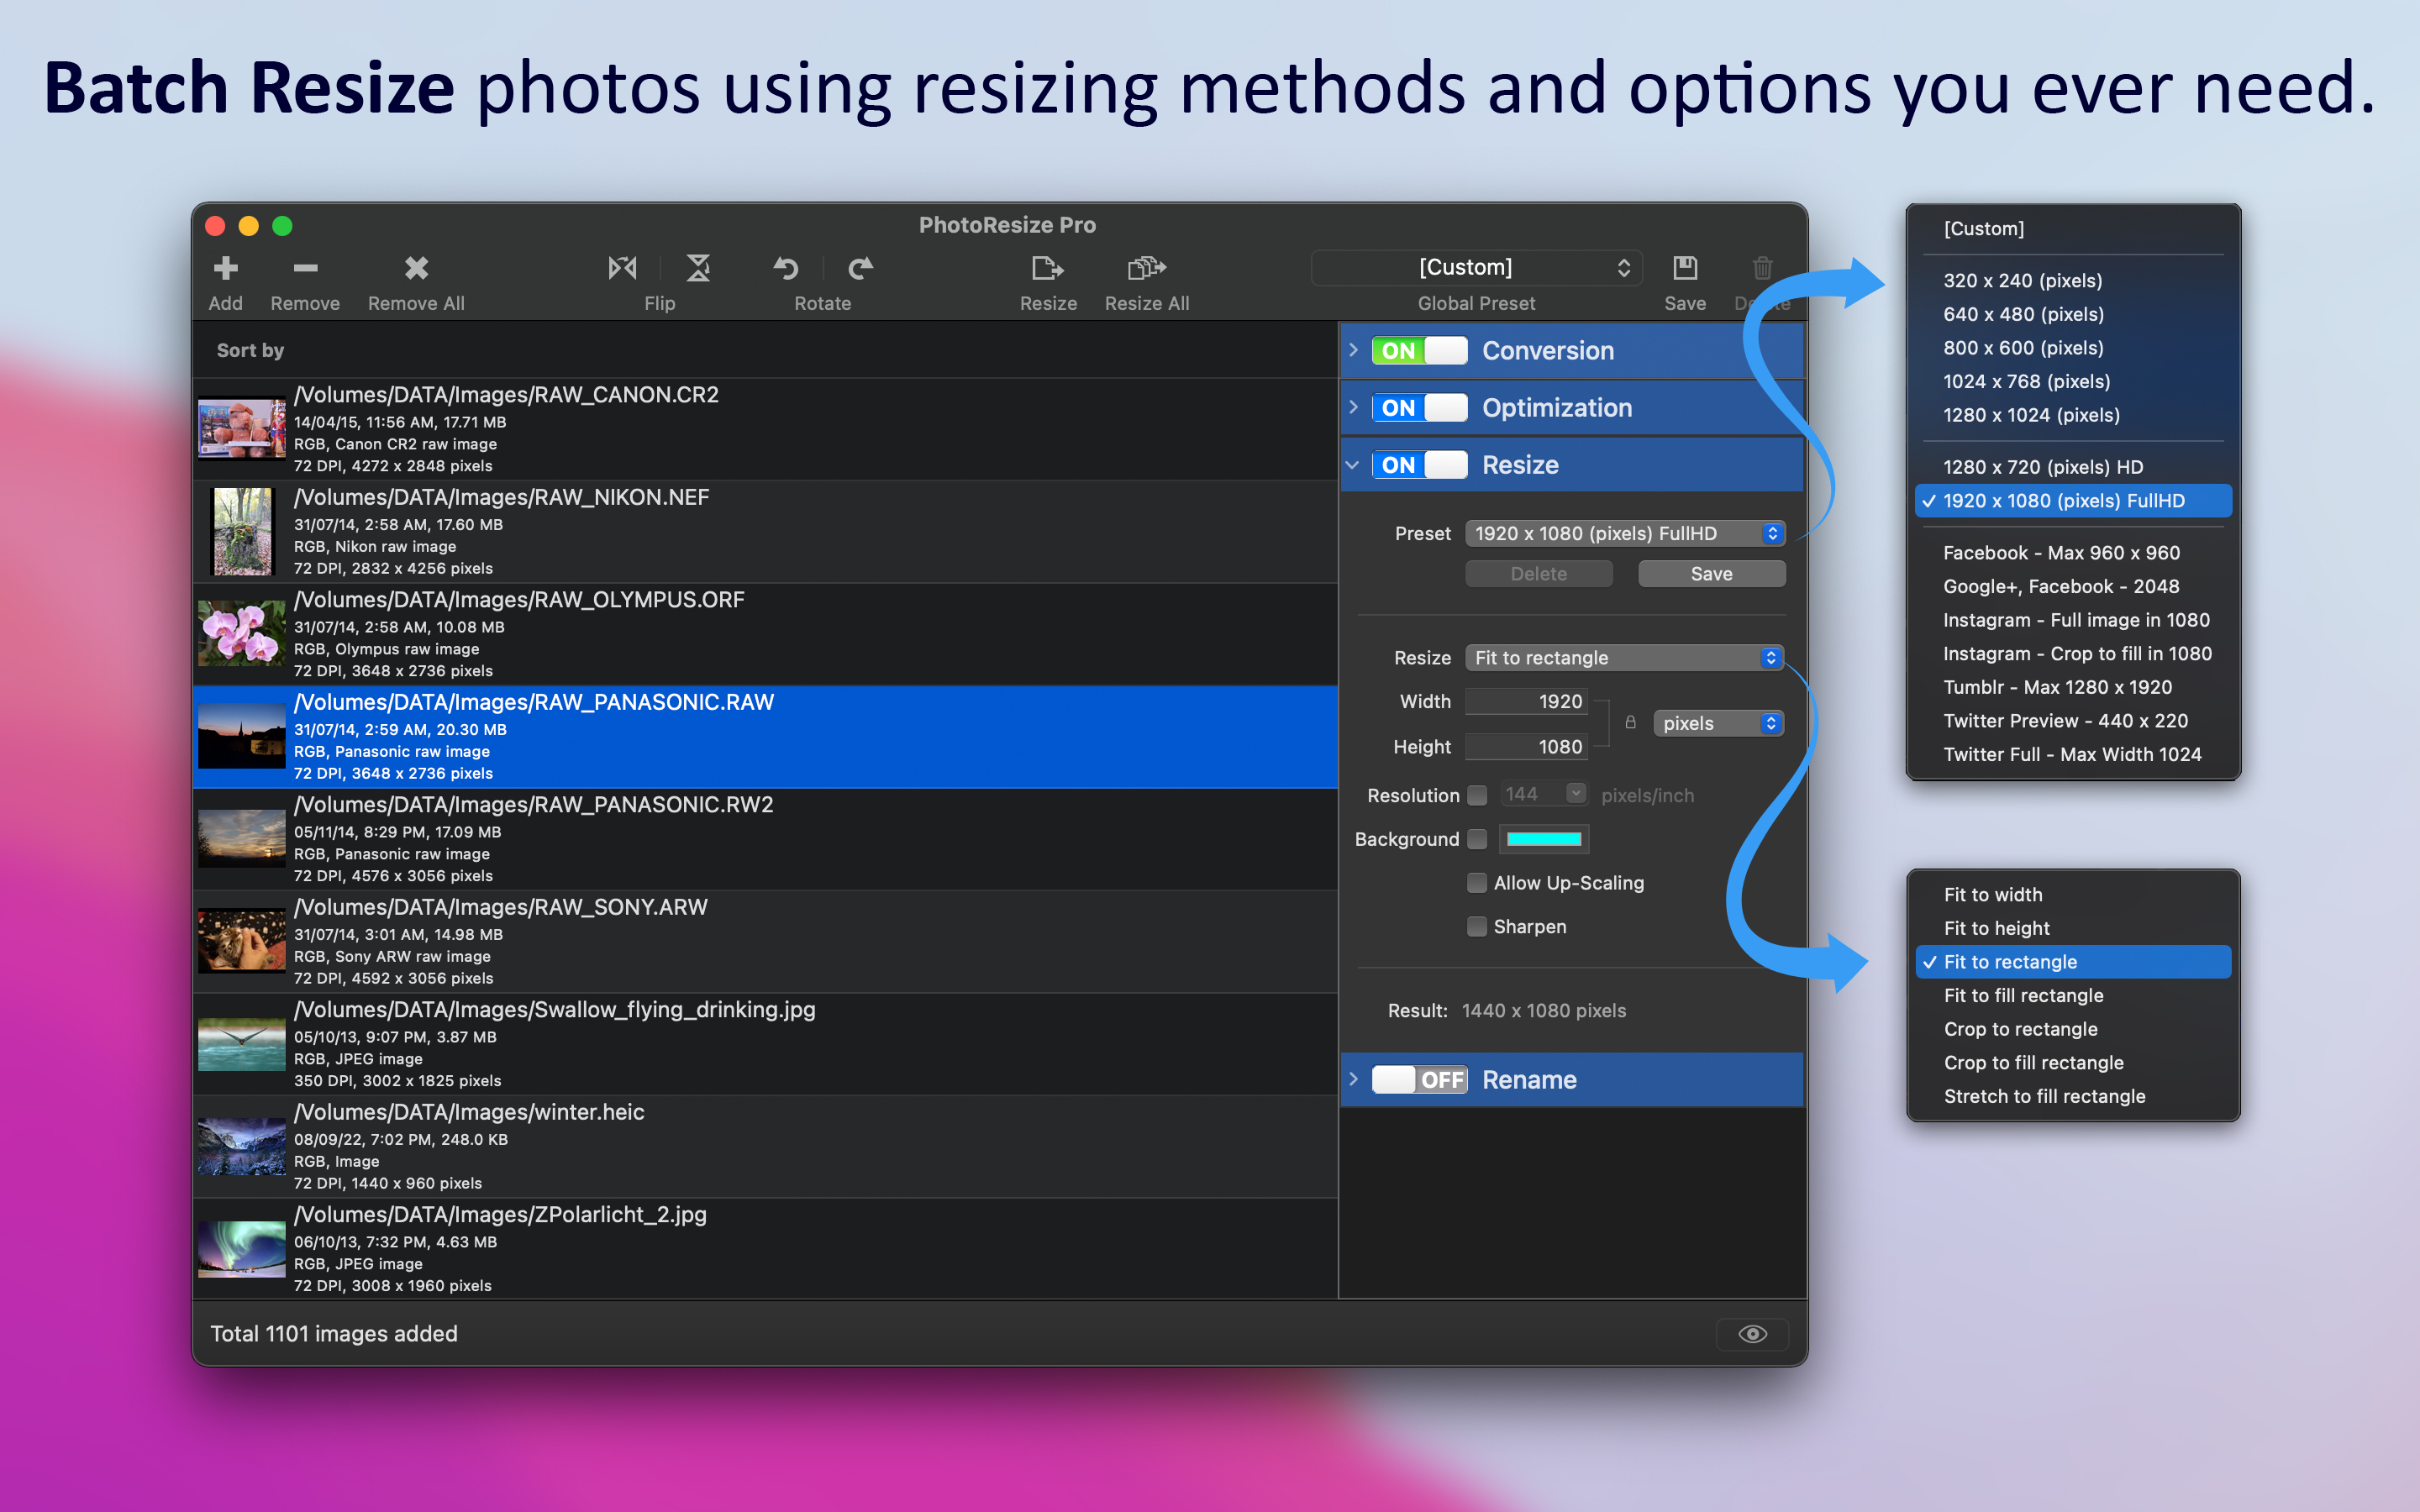Click the Remove All cross icon

(416, 268)
